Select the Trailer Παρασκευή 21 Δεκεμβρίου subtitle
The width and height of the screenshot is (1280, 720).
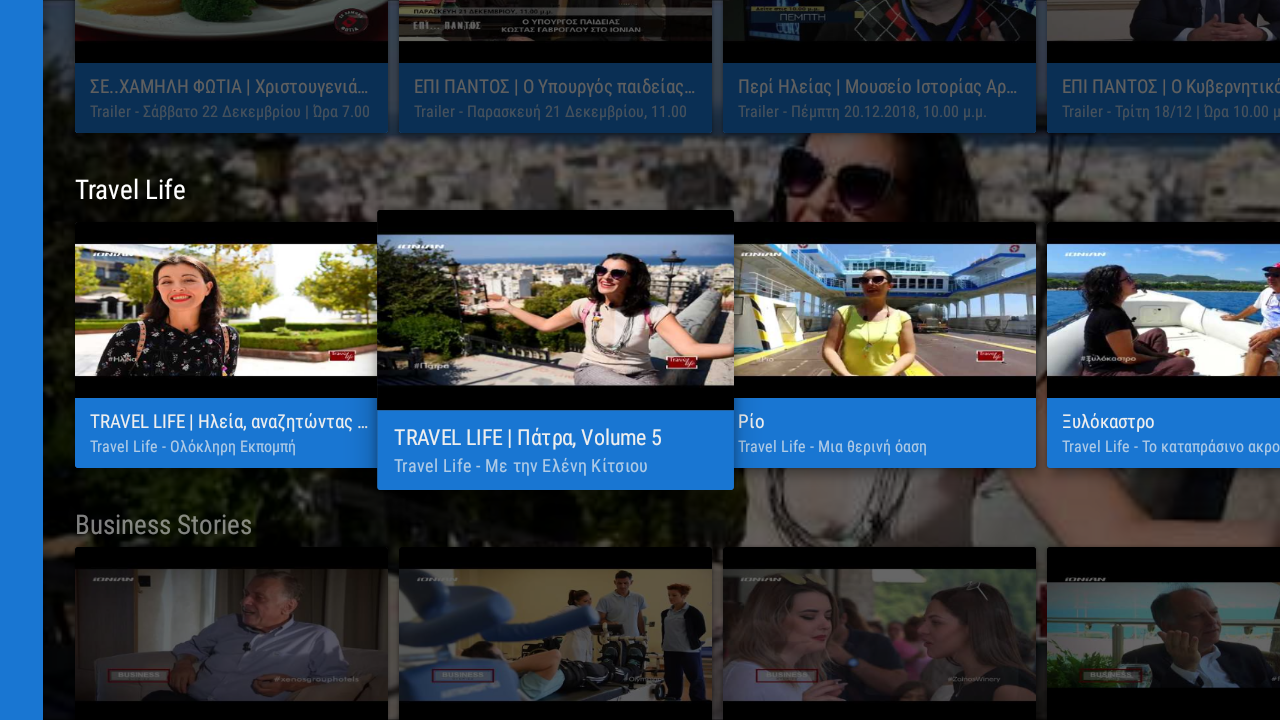point(550,111)
